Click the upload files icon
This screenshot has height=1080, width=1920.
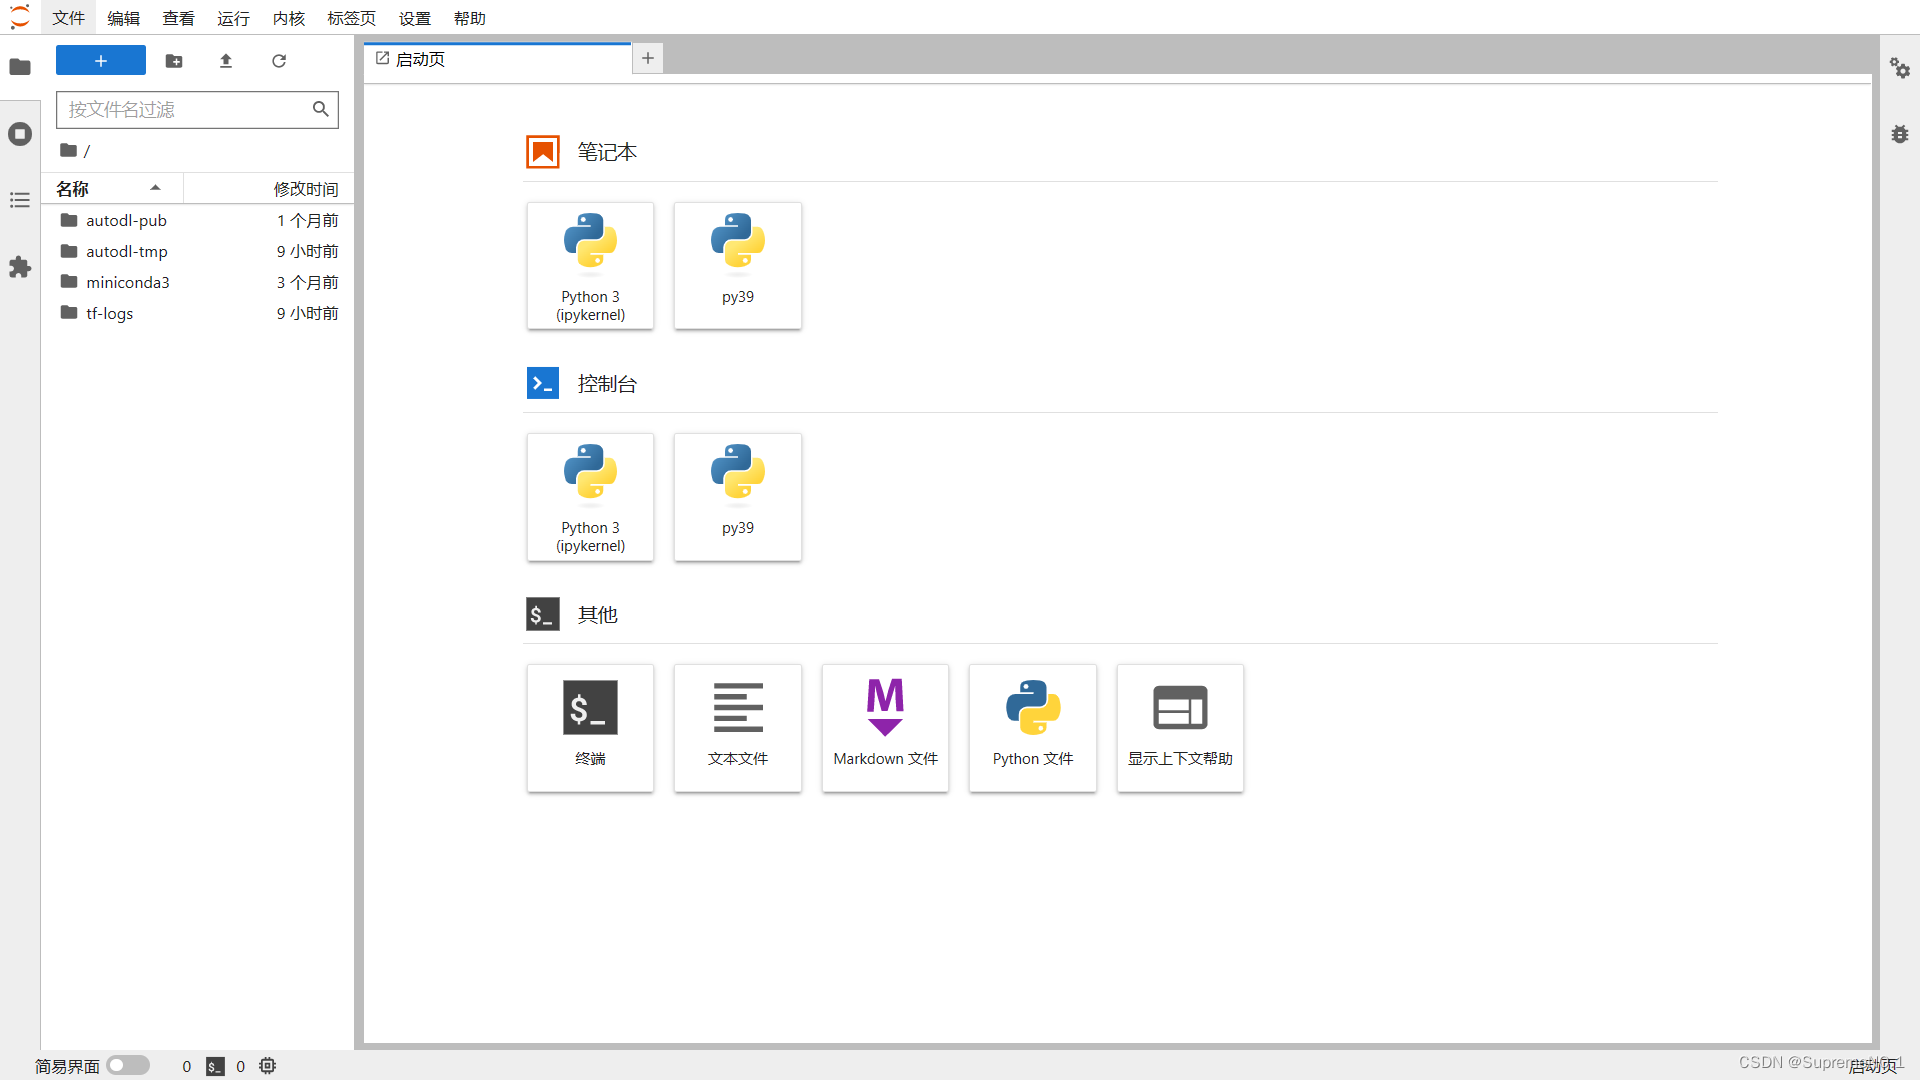pyautogui.click(x=226, y=61)
